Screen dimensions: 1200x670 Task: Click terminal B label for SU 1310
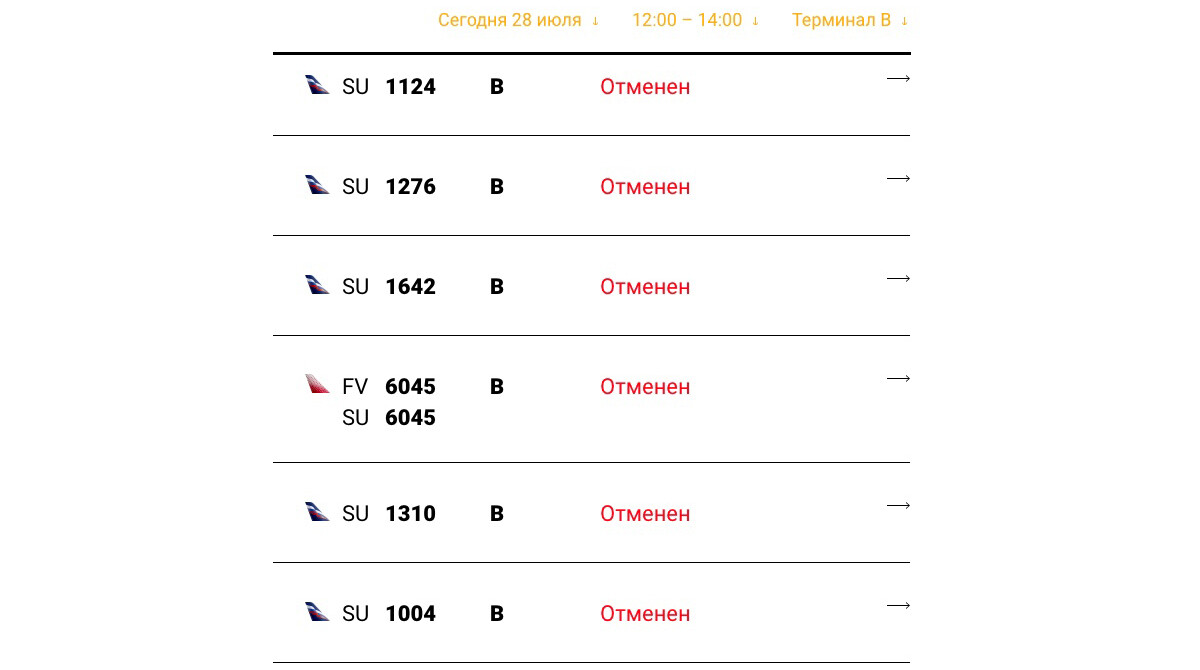497,514
